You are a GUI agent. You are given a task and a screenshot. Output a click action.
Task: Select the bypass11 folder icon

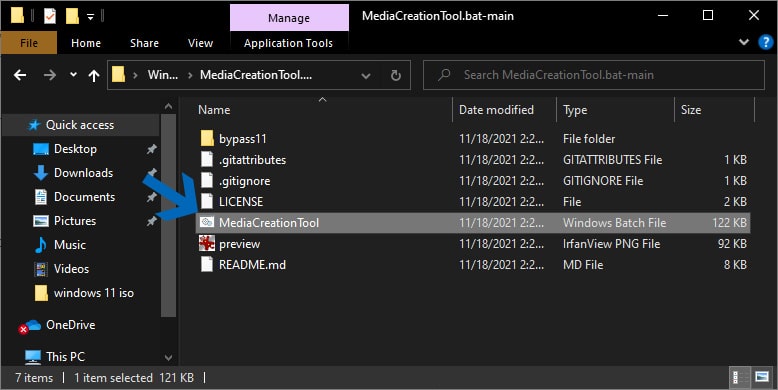coord(207,138)
